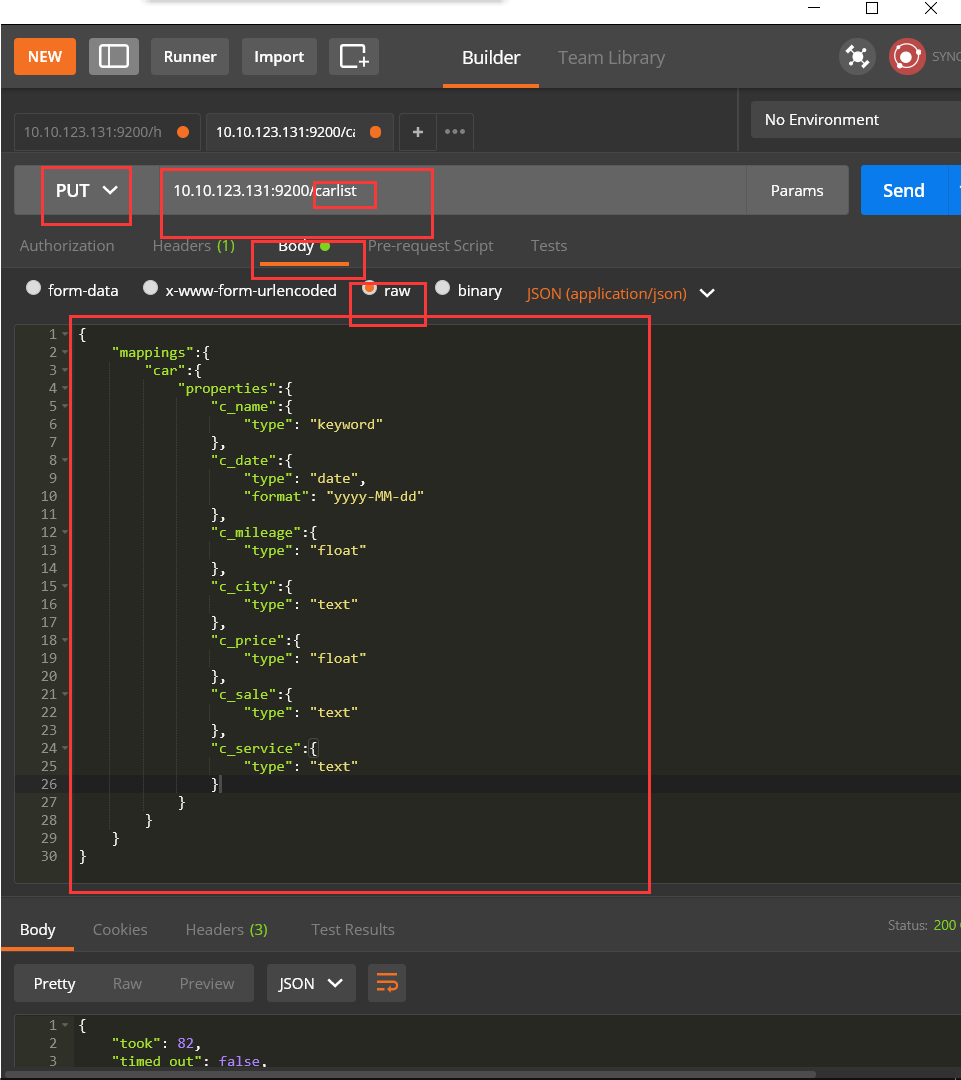
Task: Toggle response line wrap icon
Action: tap(387, 983)
